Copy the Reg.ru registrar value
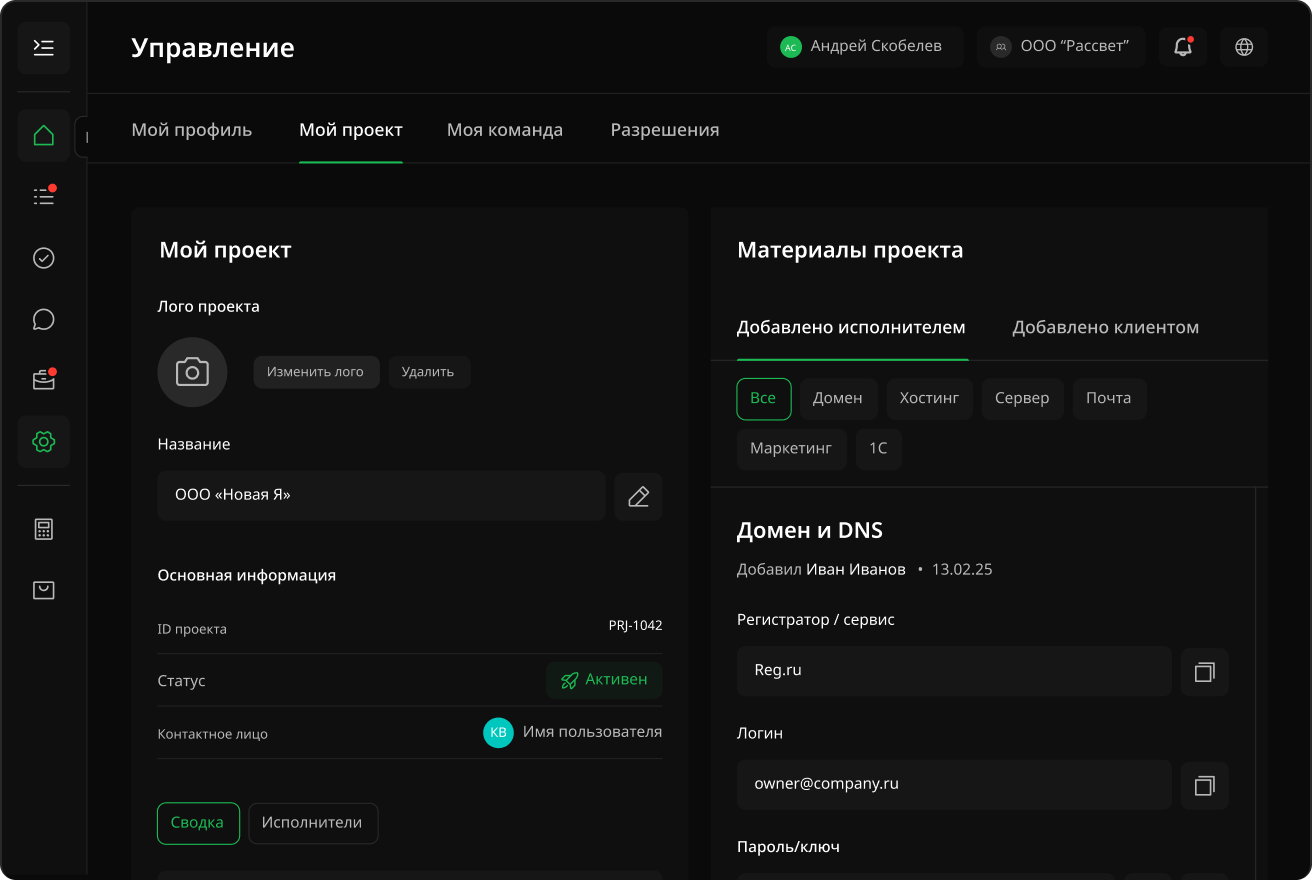The height and width of the screenshot is (880, 1312). tap(1204, 672)
